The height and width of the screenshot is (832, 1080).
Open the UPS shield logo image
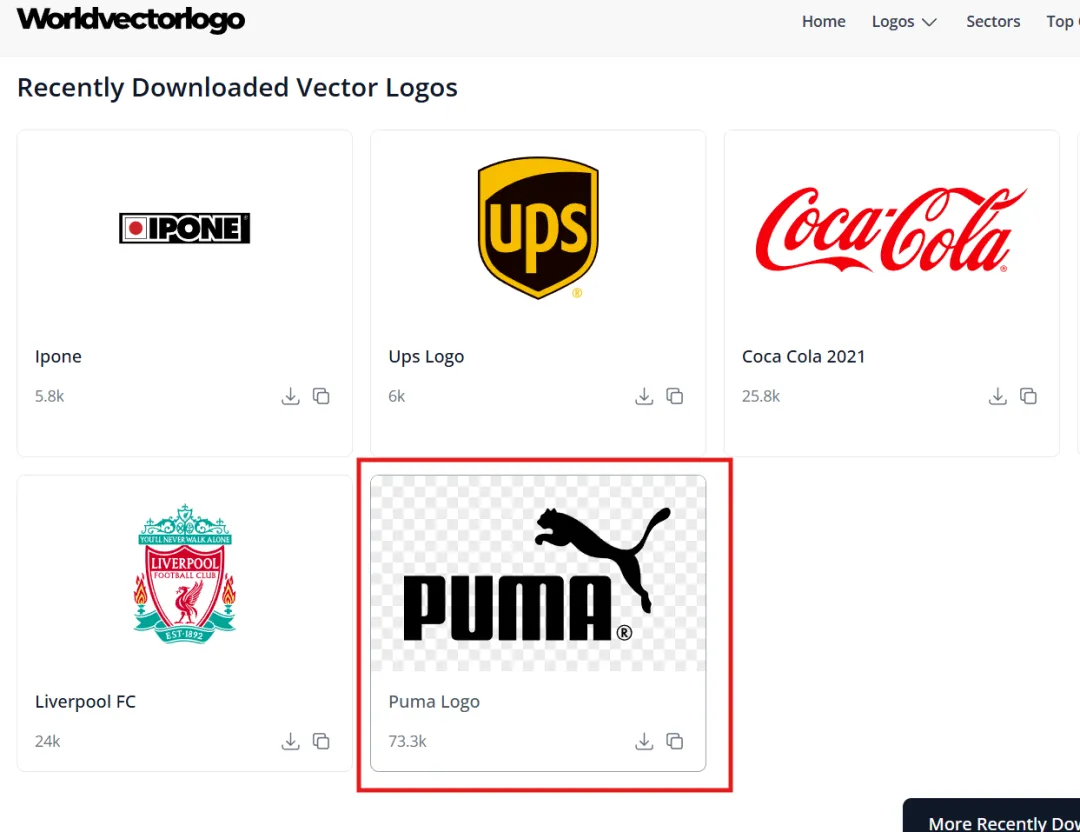click(x=538, y=228)
